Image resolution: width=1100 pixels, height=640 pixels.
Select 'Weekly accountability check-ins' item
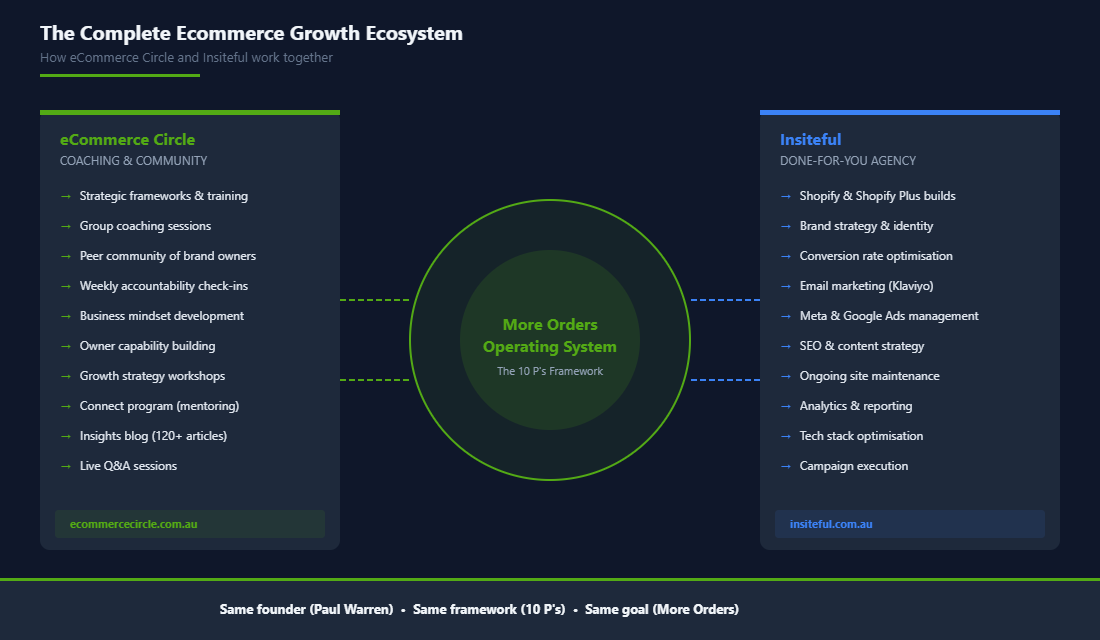point(163,286)
